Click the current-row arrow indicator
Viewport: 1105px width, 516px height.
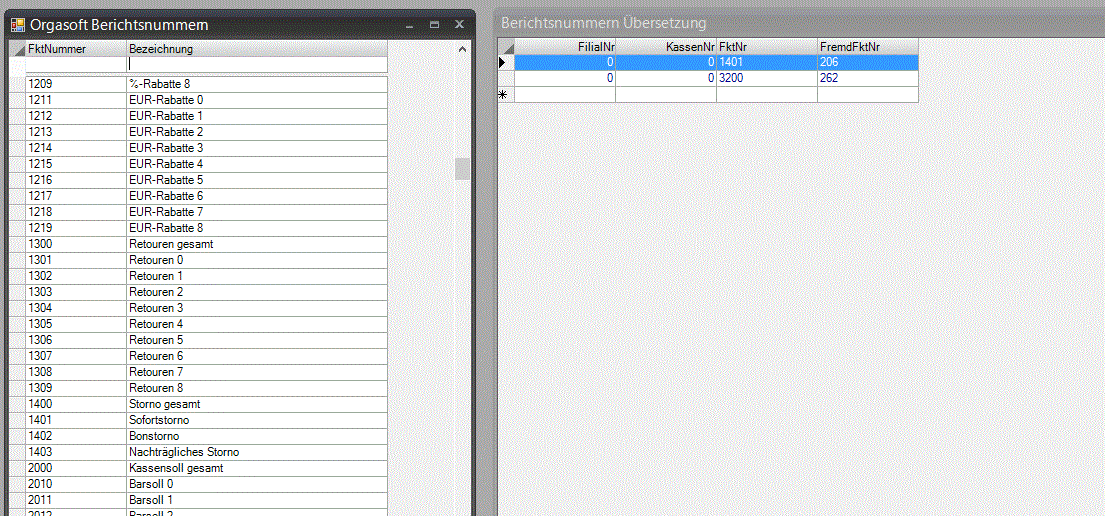coord(505,62)
